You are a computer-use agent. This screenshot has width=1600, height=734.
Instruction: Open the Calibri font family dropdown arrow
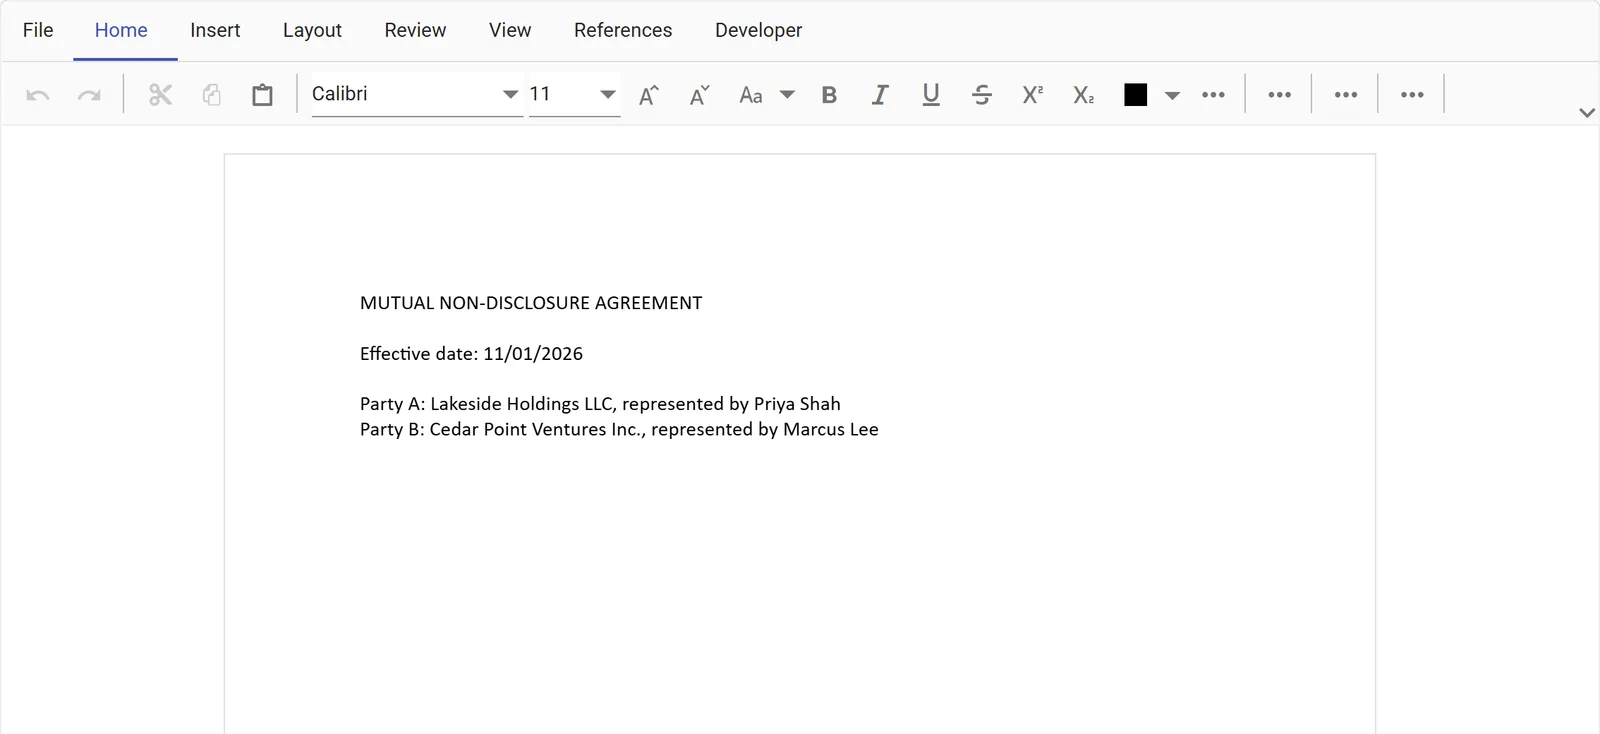click(x=510, y=94)
